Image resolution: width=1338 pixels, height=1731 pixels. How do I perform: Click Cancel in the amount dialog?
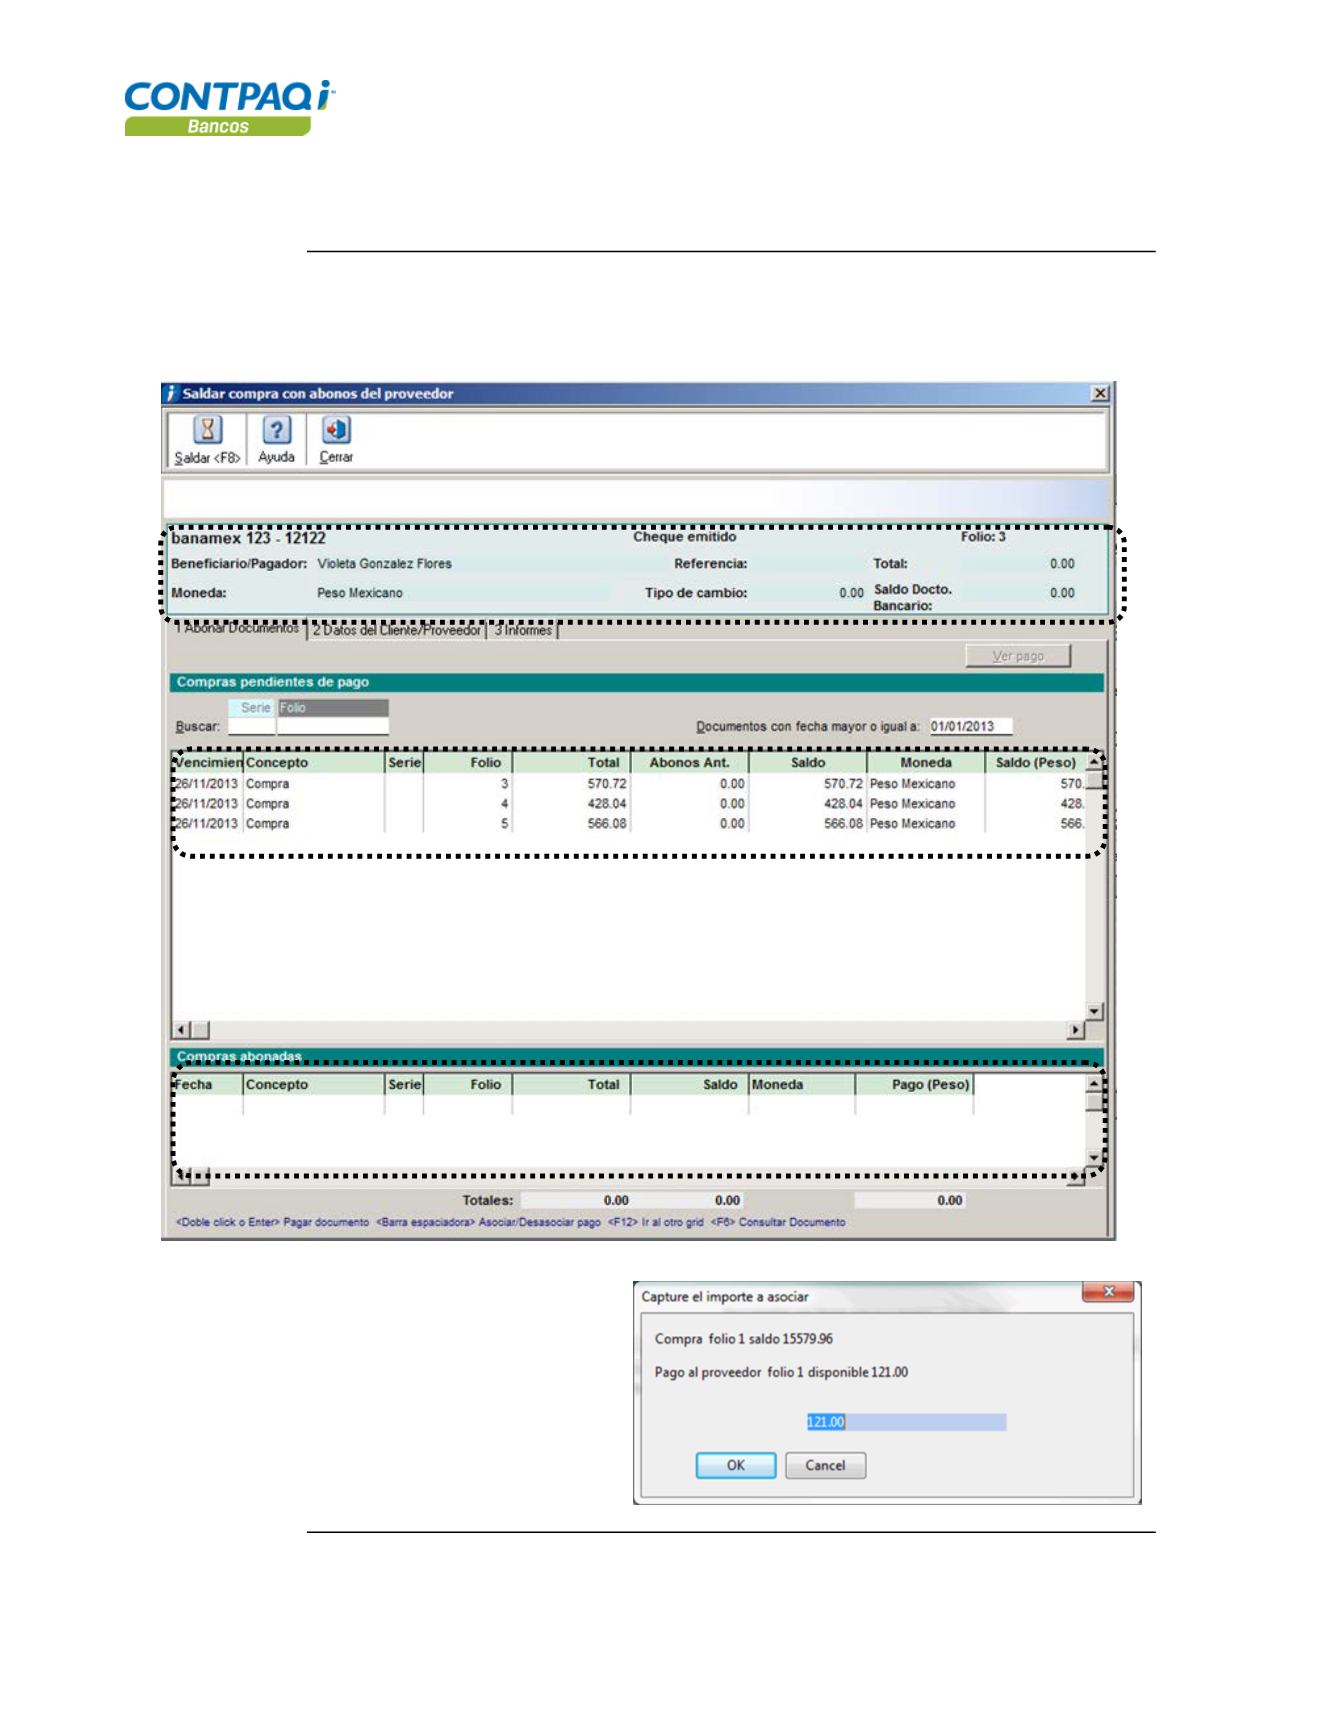pyautogui.click(x=825, y=1466)
